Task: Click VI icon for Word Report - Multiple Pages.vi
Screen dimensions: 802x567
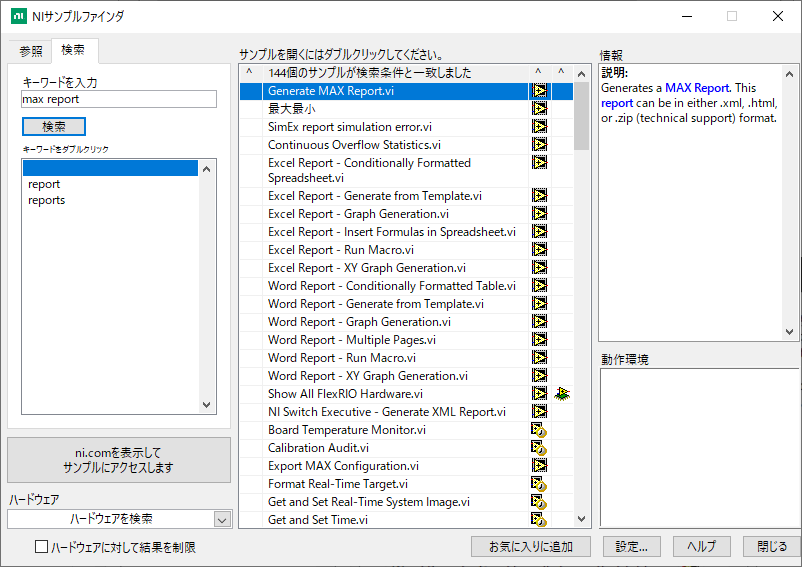Action: coord(539,339)
